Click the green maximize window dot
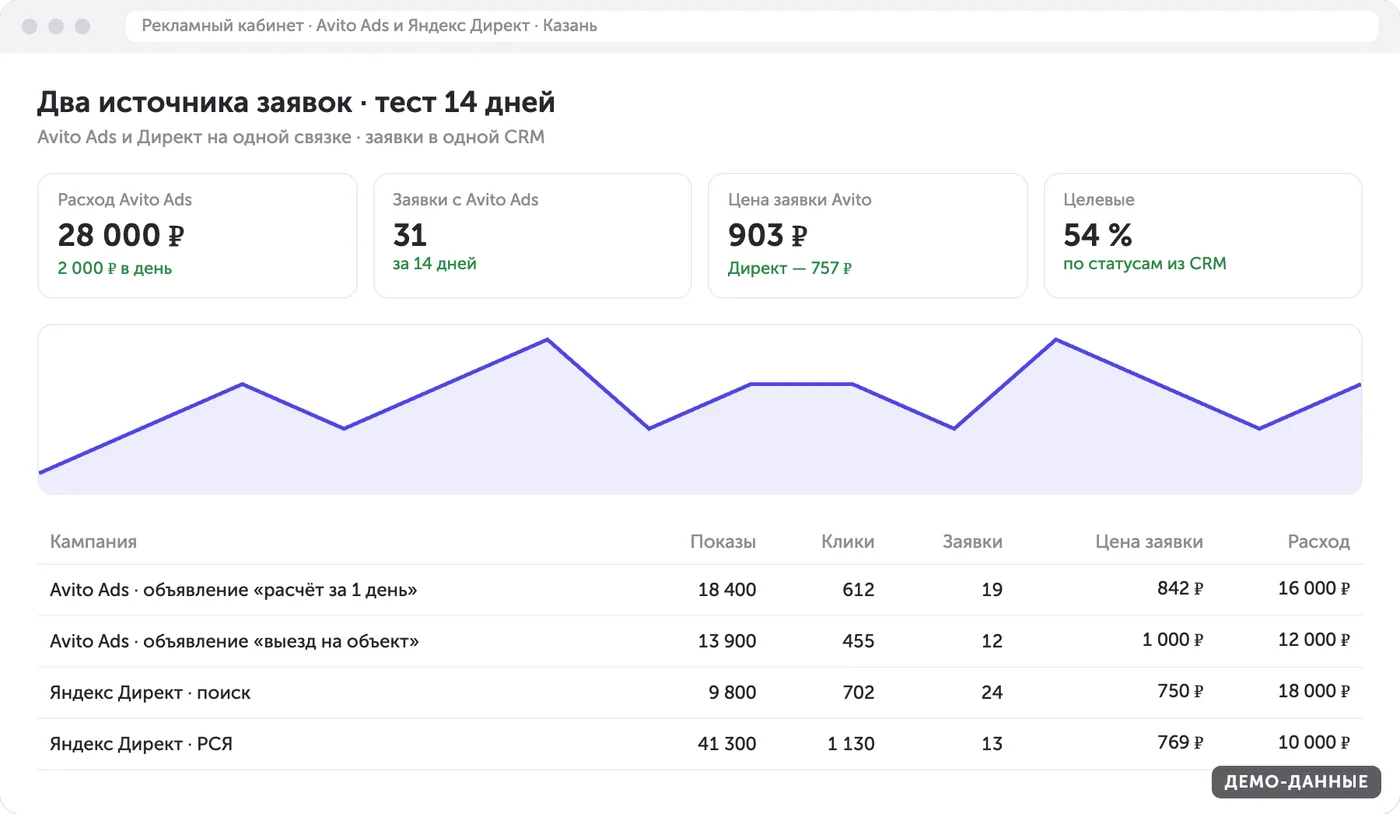The height and width of the screenshot is (814, 1400). (82, 26)
